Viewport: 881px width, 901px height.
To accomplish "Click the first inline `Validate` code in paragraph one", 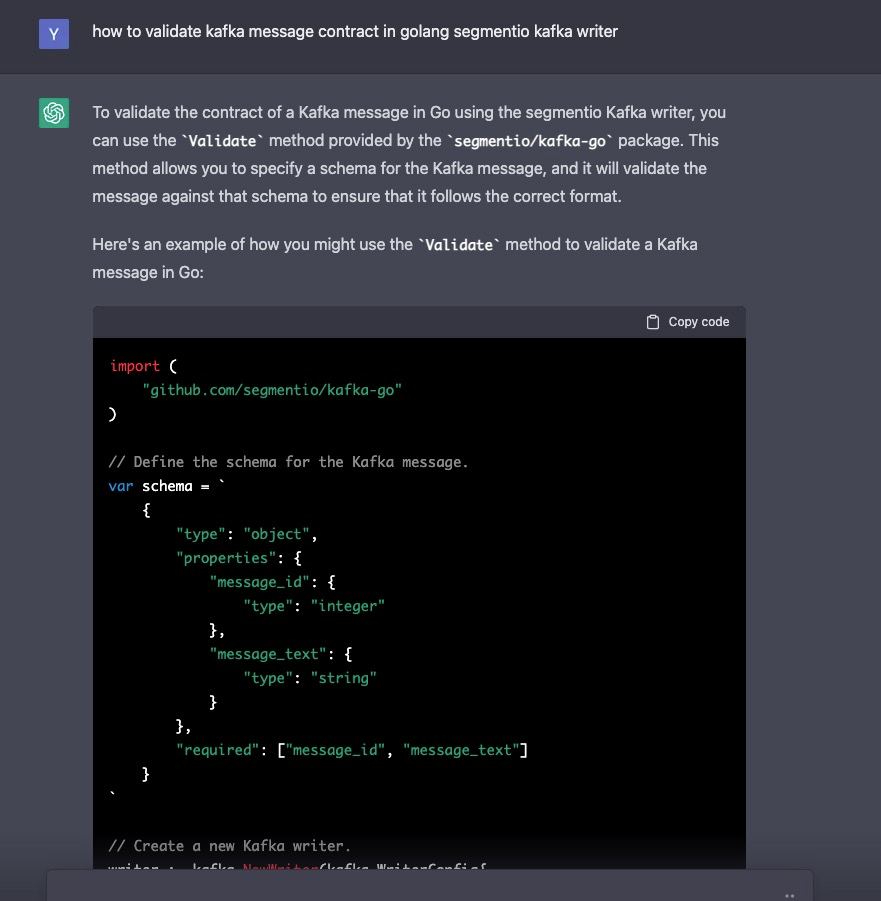I will point(222,141).
